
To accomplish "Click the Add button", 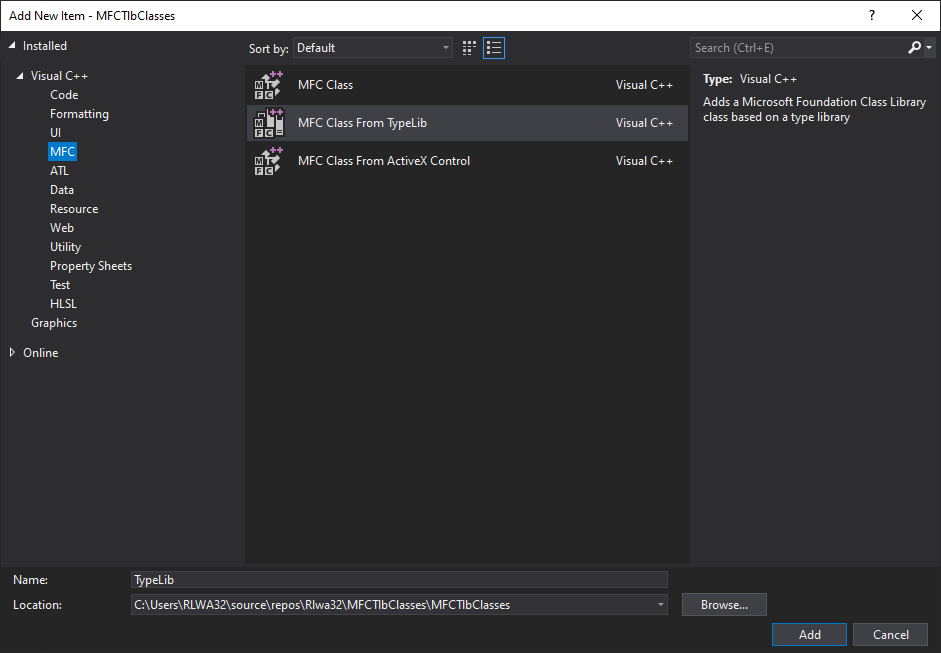I will (x=809, y=634).
